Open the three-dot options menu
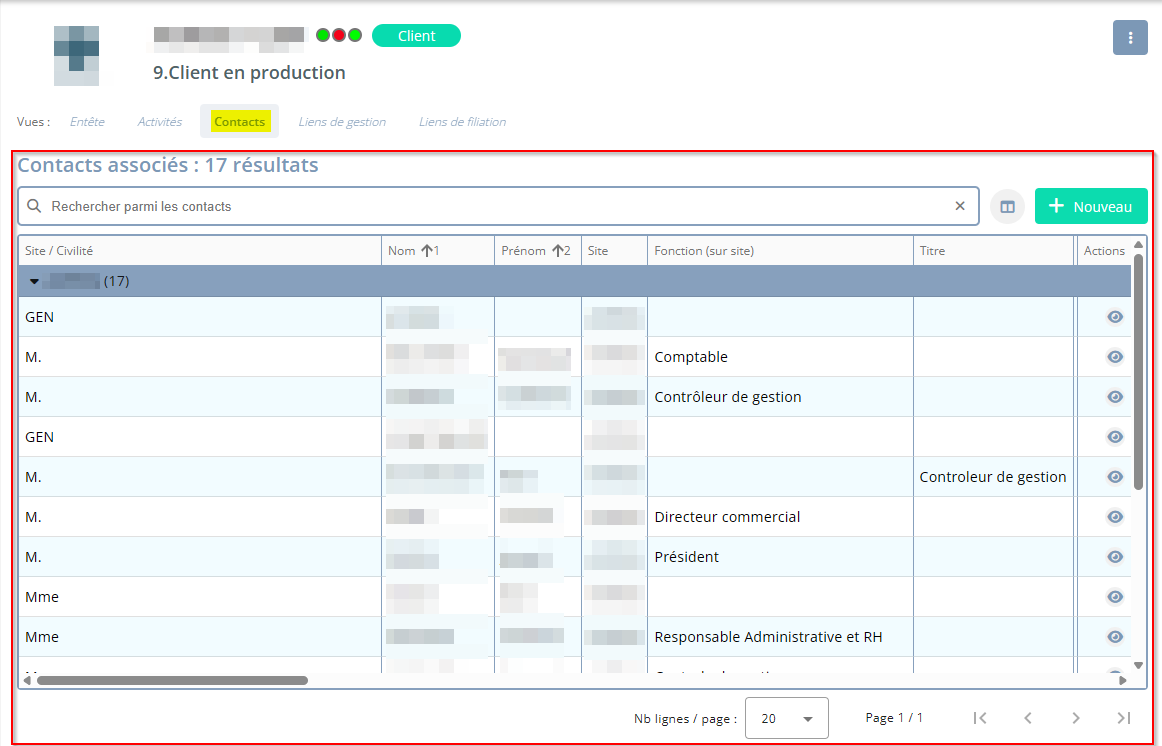1162x746 pixels. (x=1130, y=38)
